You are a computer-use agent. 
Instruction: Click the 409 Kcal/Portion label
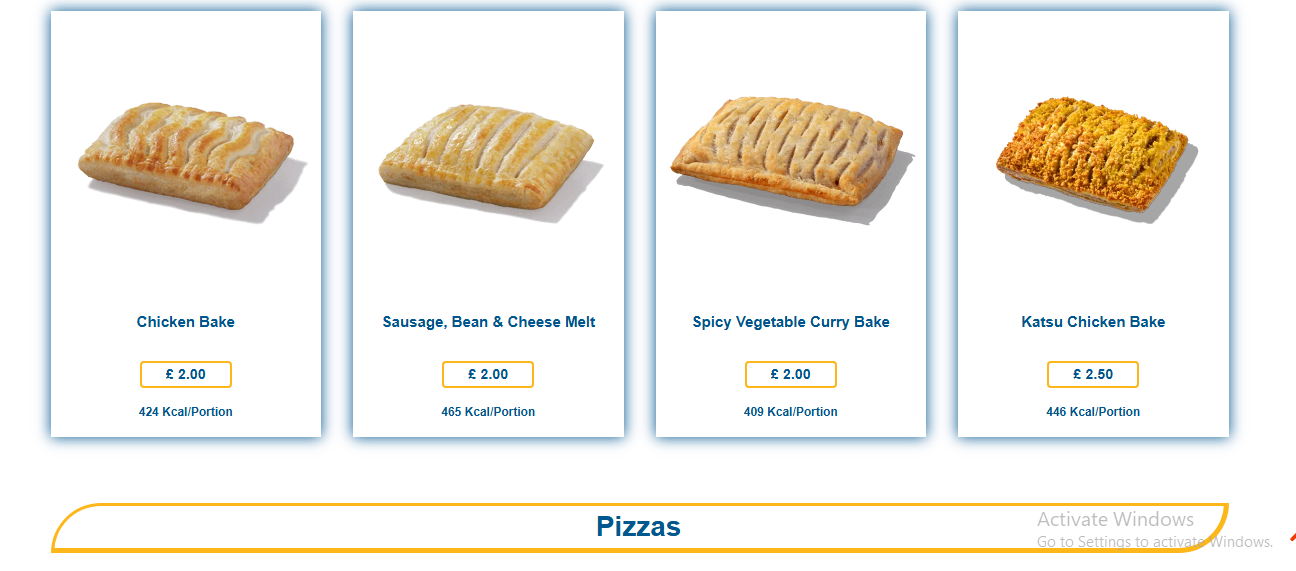click(x=791, y=412)
